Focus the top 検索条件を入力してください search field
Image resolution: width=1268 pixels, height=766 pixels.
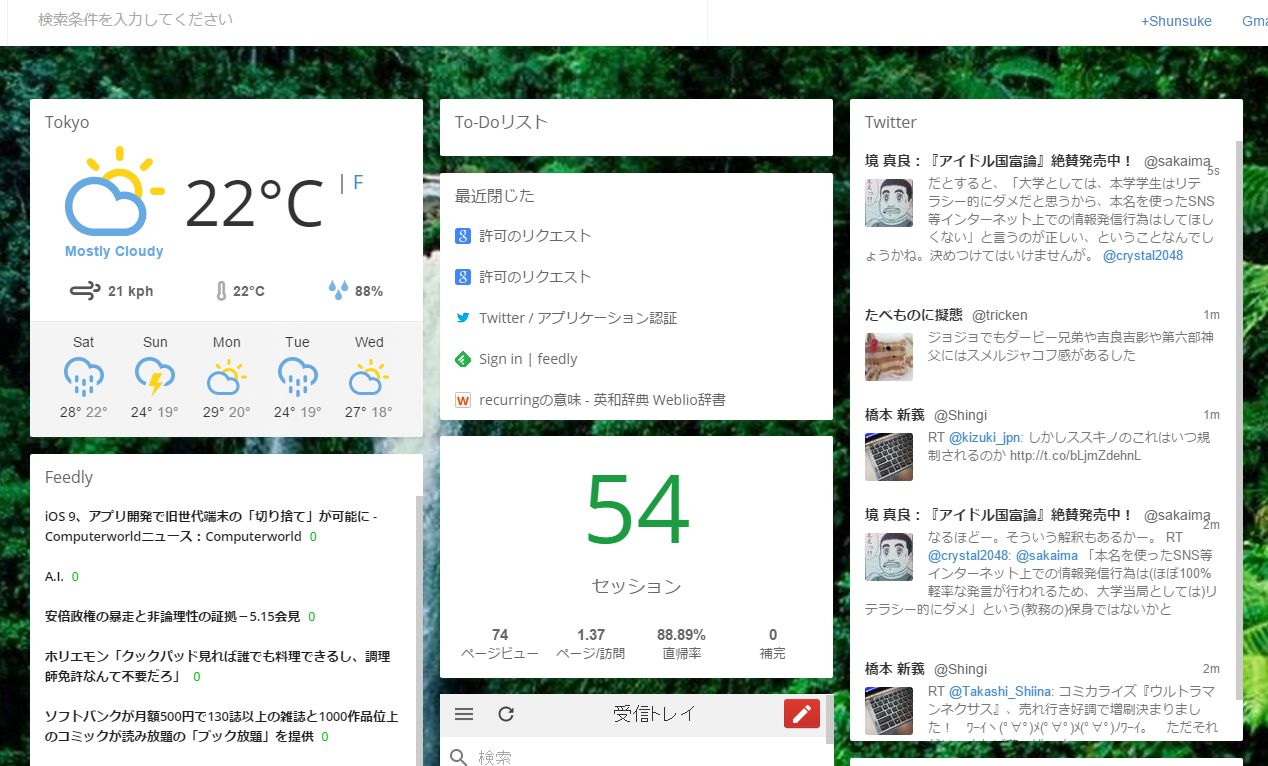pos(357,20)
